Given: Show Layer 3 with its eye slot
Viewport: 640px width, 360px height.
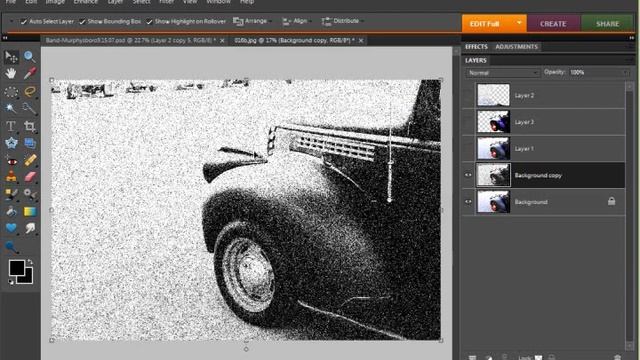Looking at the screenshot, I should click(469, 122).
